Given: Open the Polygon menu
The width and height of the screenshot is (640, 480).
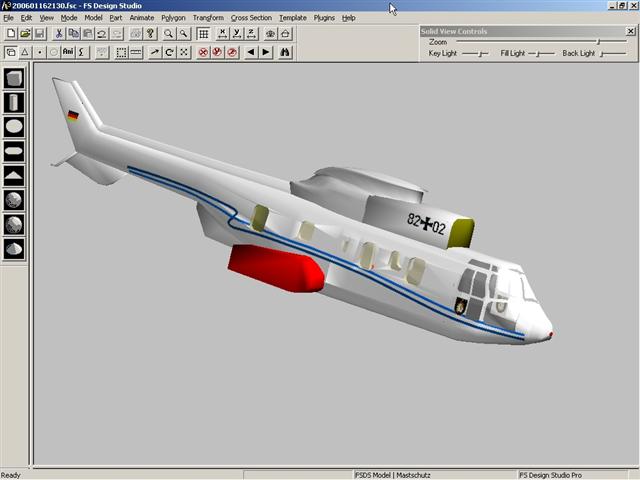Looking at the screenshot, I should coord(173,17).
